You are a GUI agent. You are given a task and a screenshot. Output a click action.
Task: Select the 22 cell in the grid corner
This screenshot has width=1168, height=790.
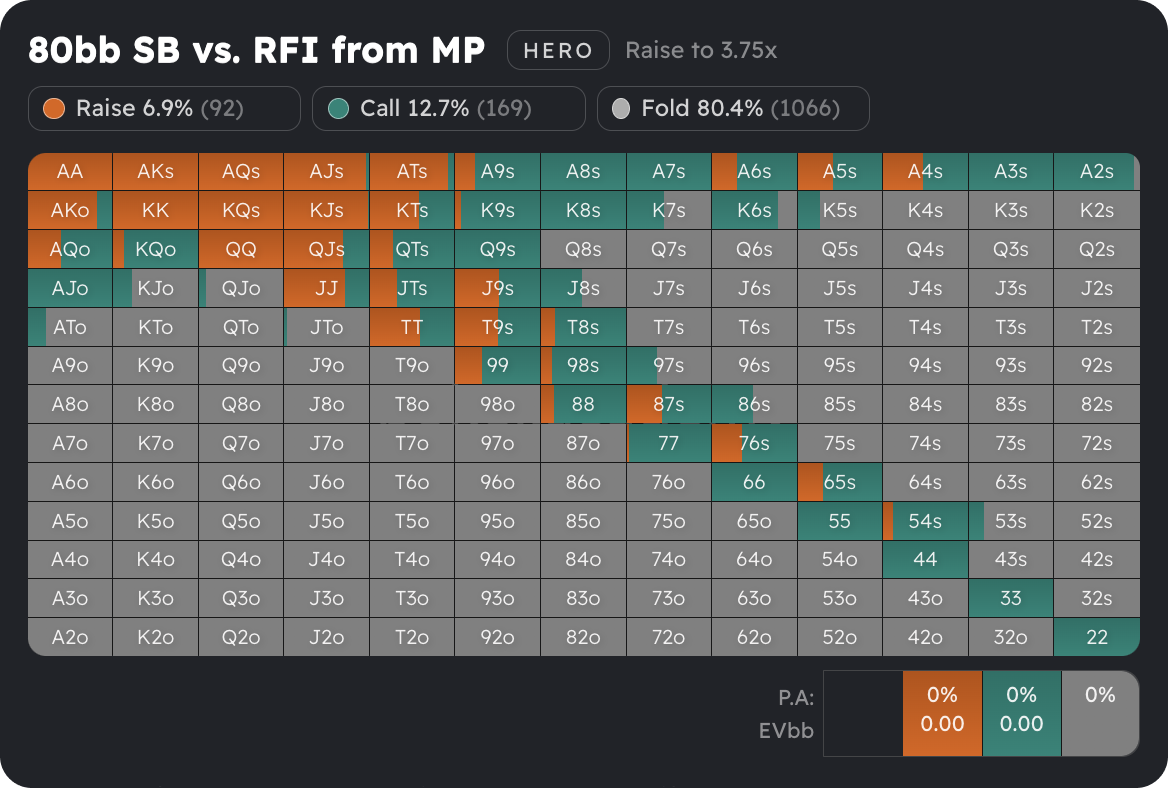pos(1097,637)
